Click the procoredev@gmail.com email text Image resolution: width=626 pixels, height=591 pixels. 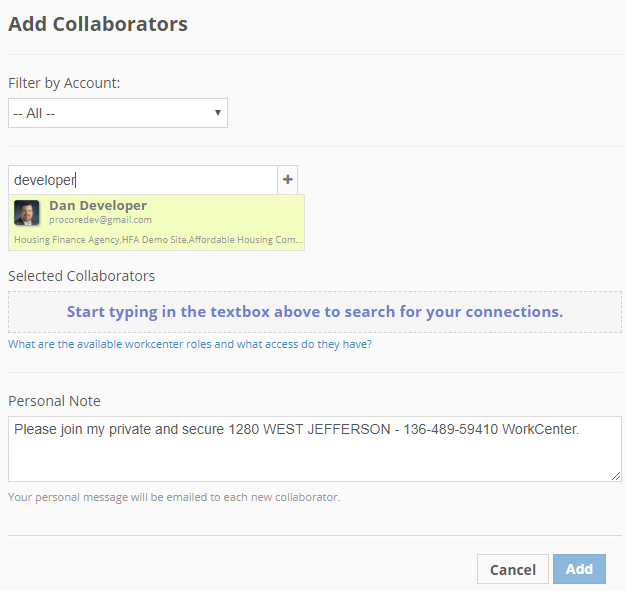[x=100, y=220]
